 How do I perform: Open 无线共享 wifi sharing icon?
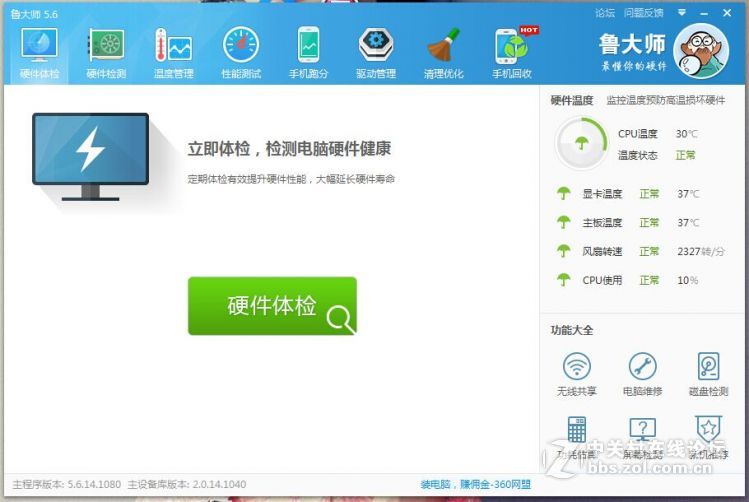[577, 366]
